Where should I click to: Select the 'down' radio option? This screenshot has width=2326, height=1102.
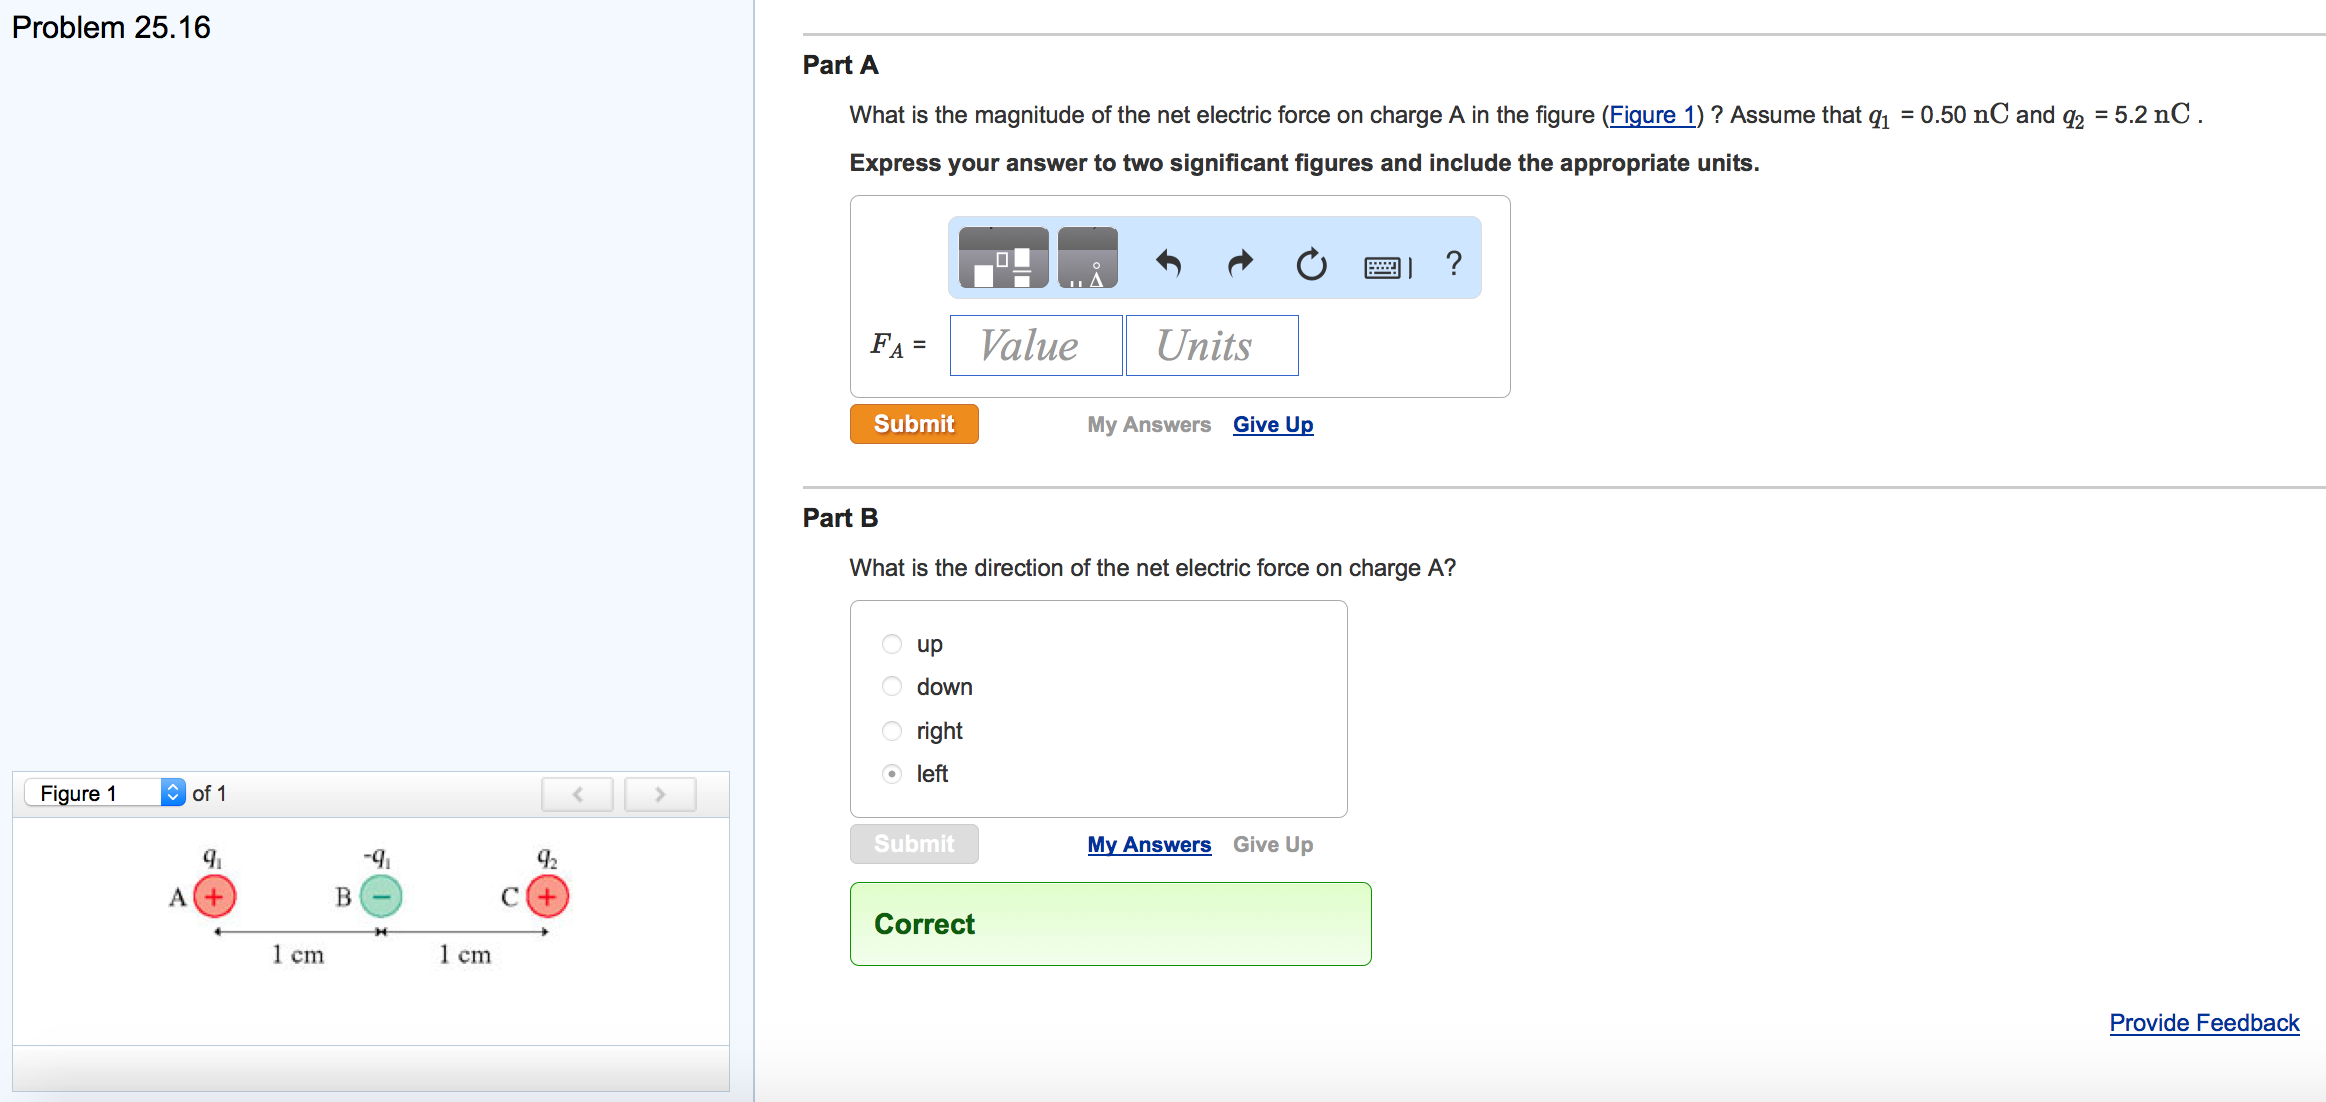[x=892, y=687]
